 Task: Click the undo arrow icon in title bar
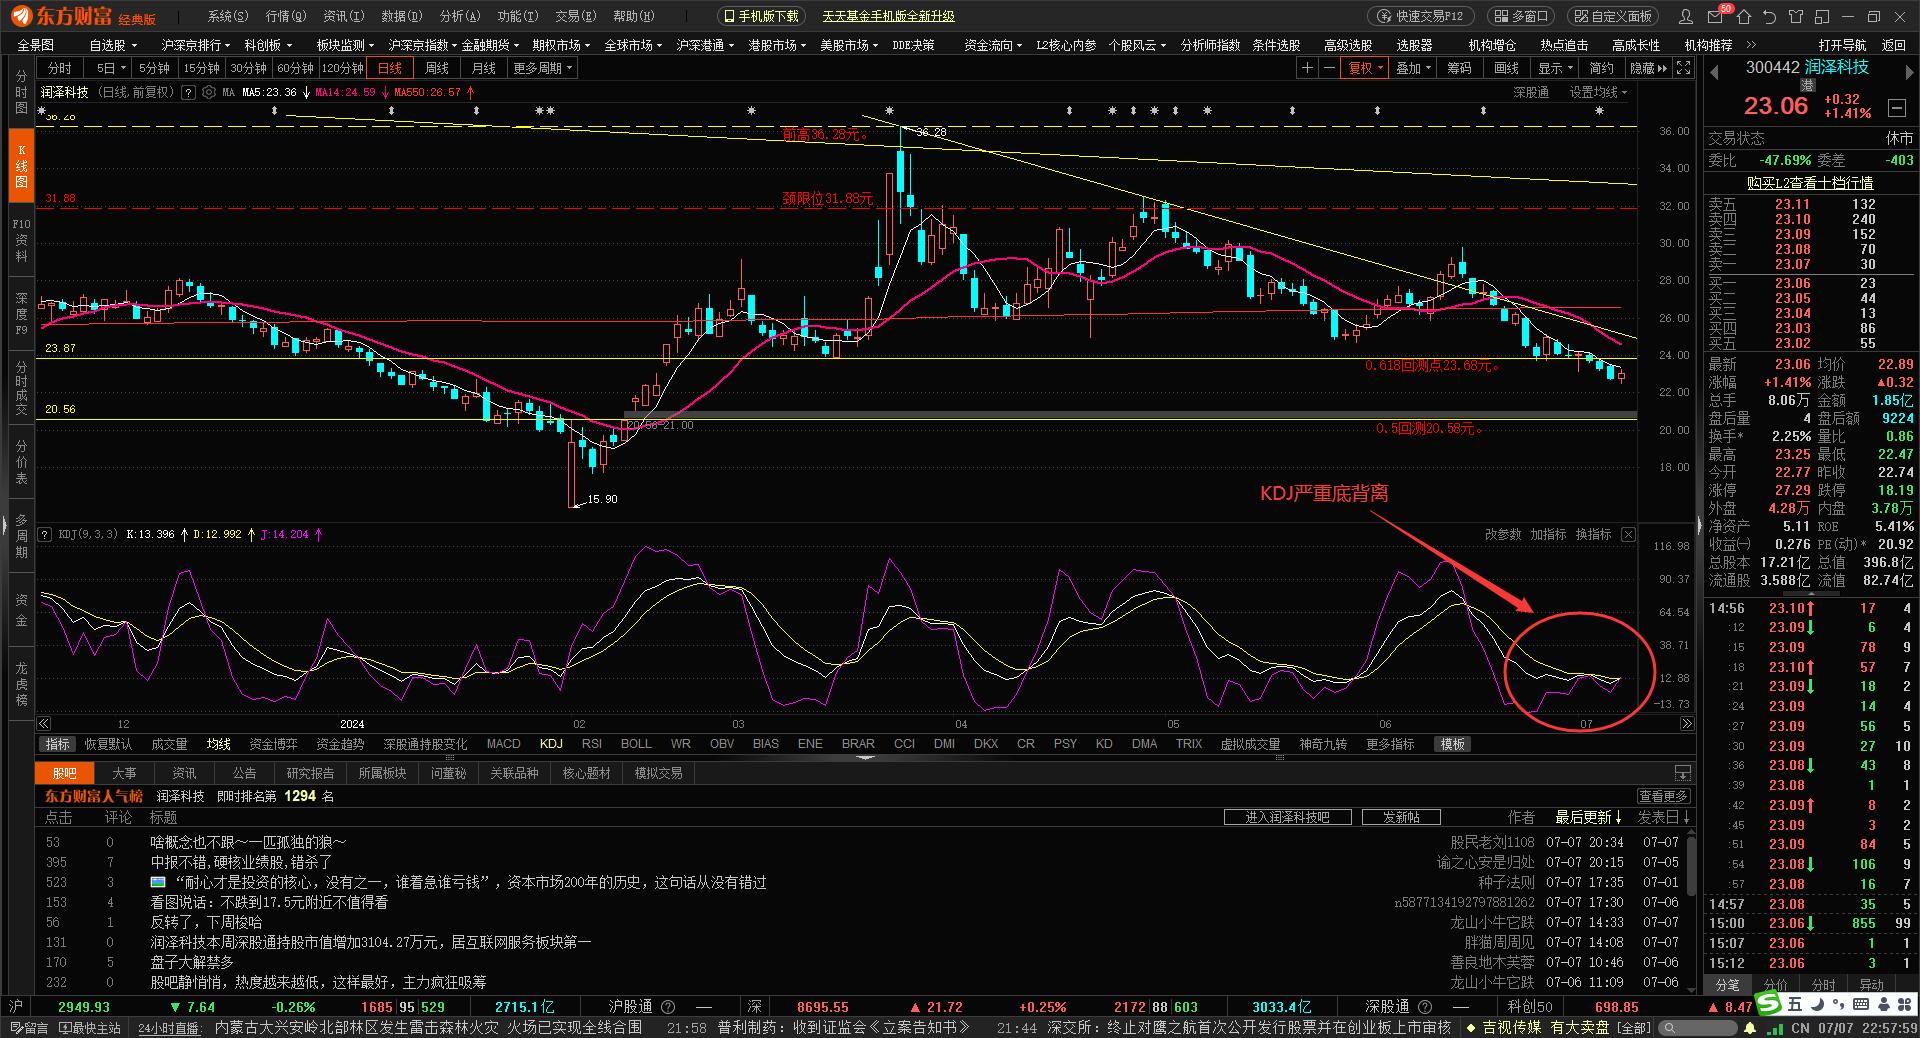click(x=1770, y=16)
